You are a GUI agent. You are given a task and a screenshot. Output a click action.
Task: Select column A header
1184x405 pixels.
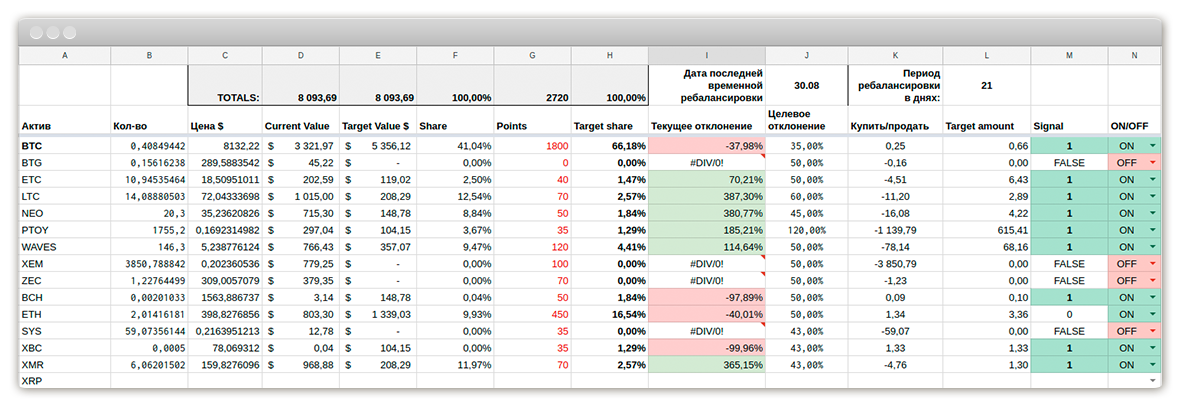point(65,56)
